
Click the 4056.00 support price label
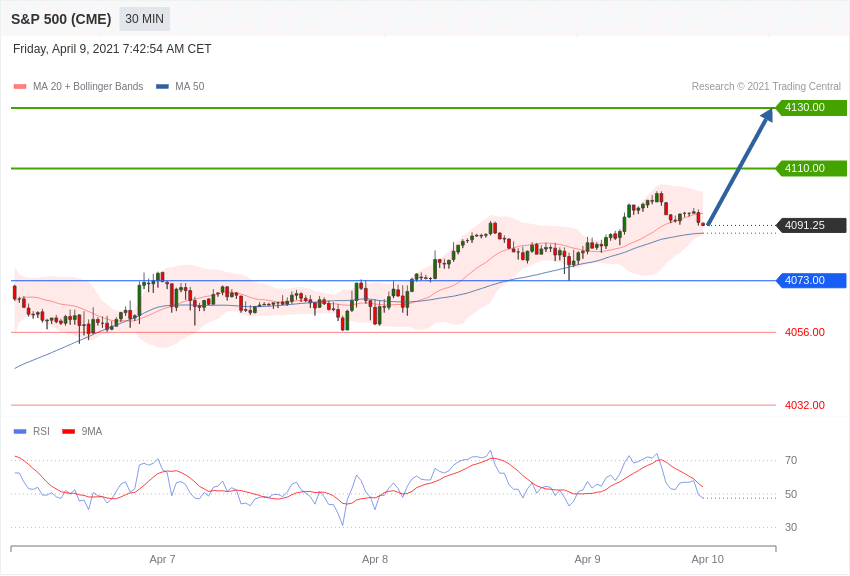805,332
